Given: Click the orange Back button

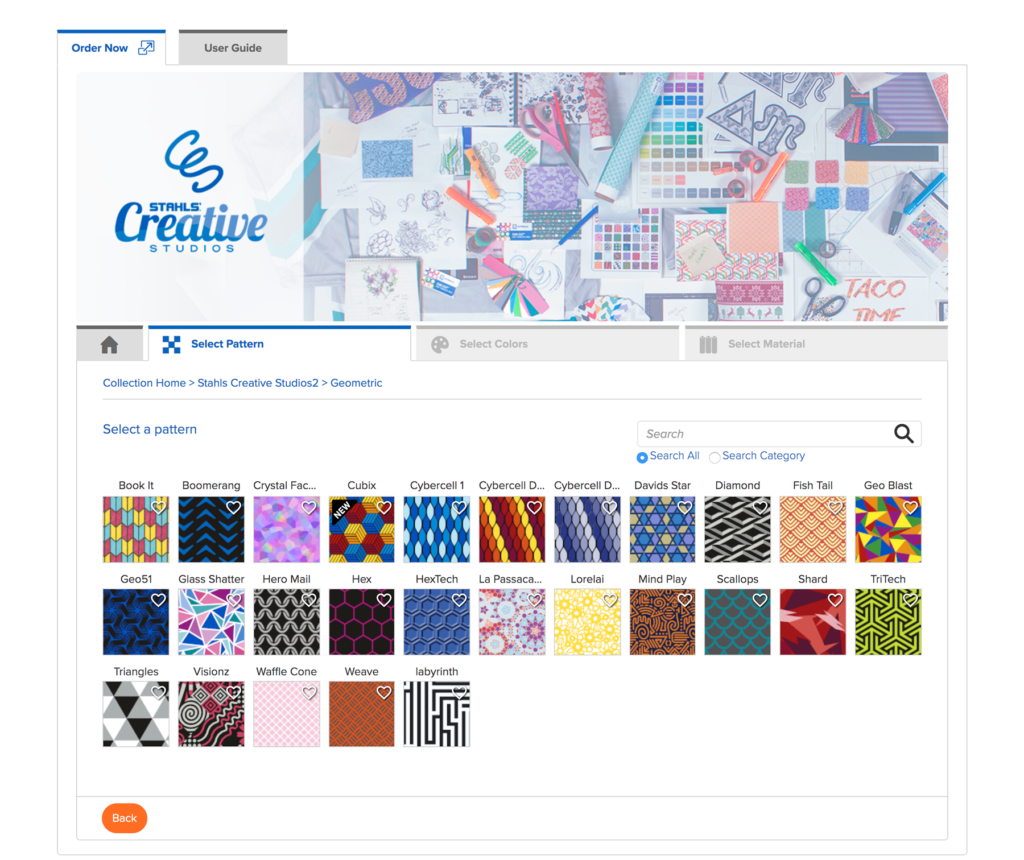Looking at the screenshot, I should point(124,818).
